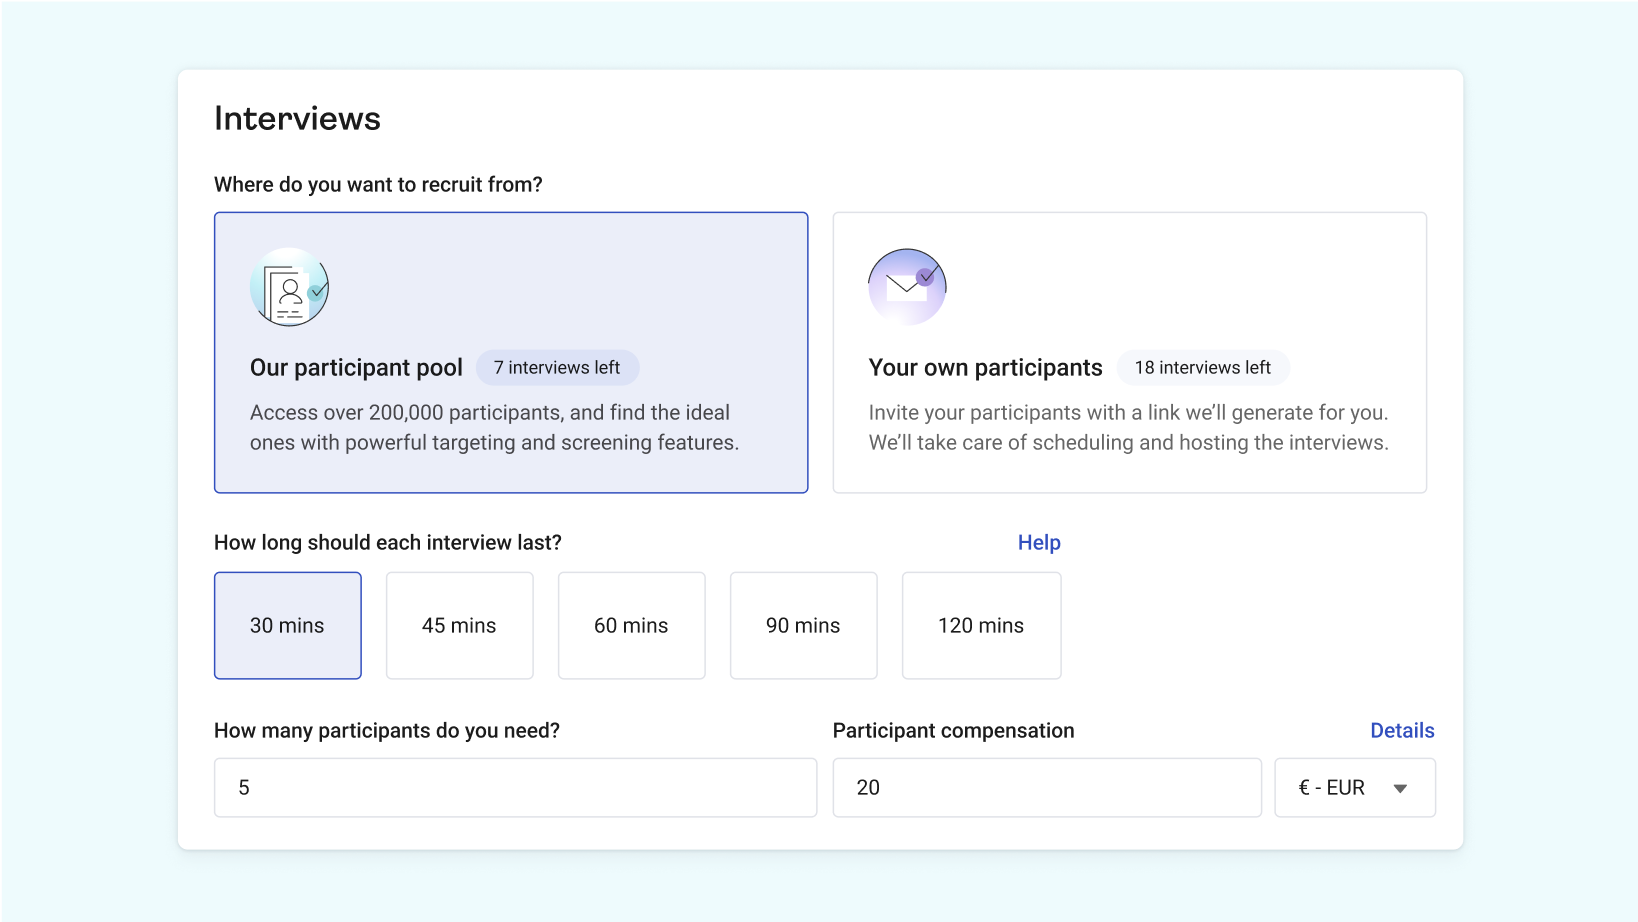Choose the 90 mins interview length
This screenshot has width=1638, height=922.
(x=804, y=626)
